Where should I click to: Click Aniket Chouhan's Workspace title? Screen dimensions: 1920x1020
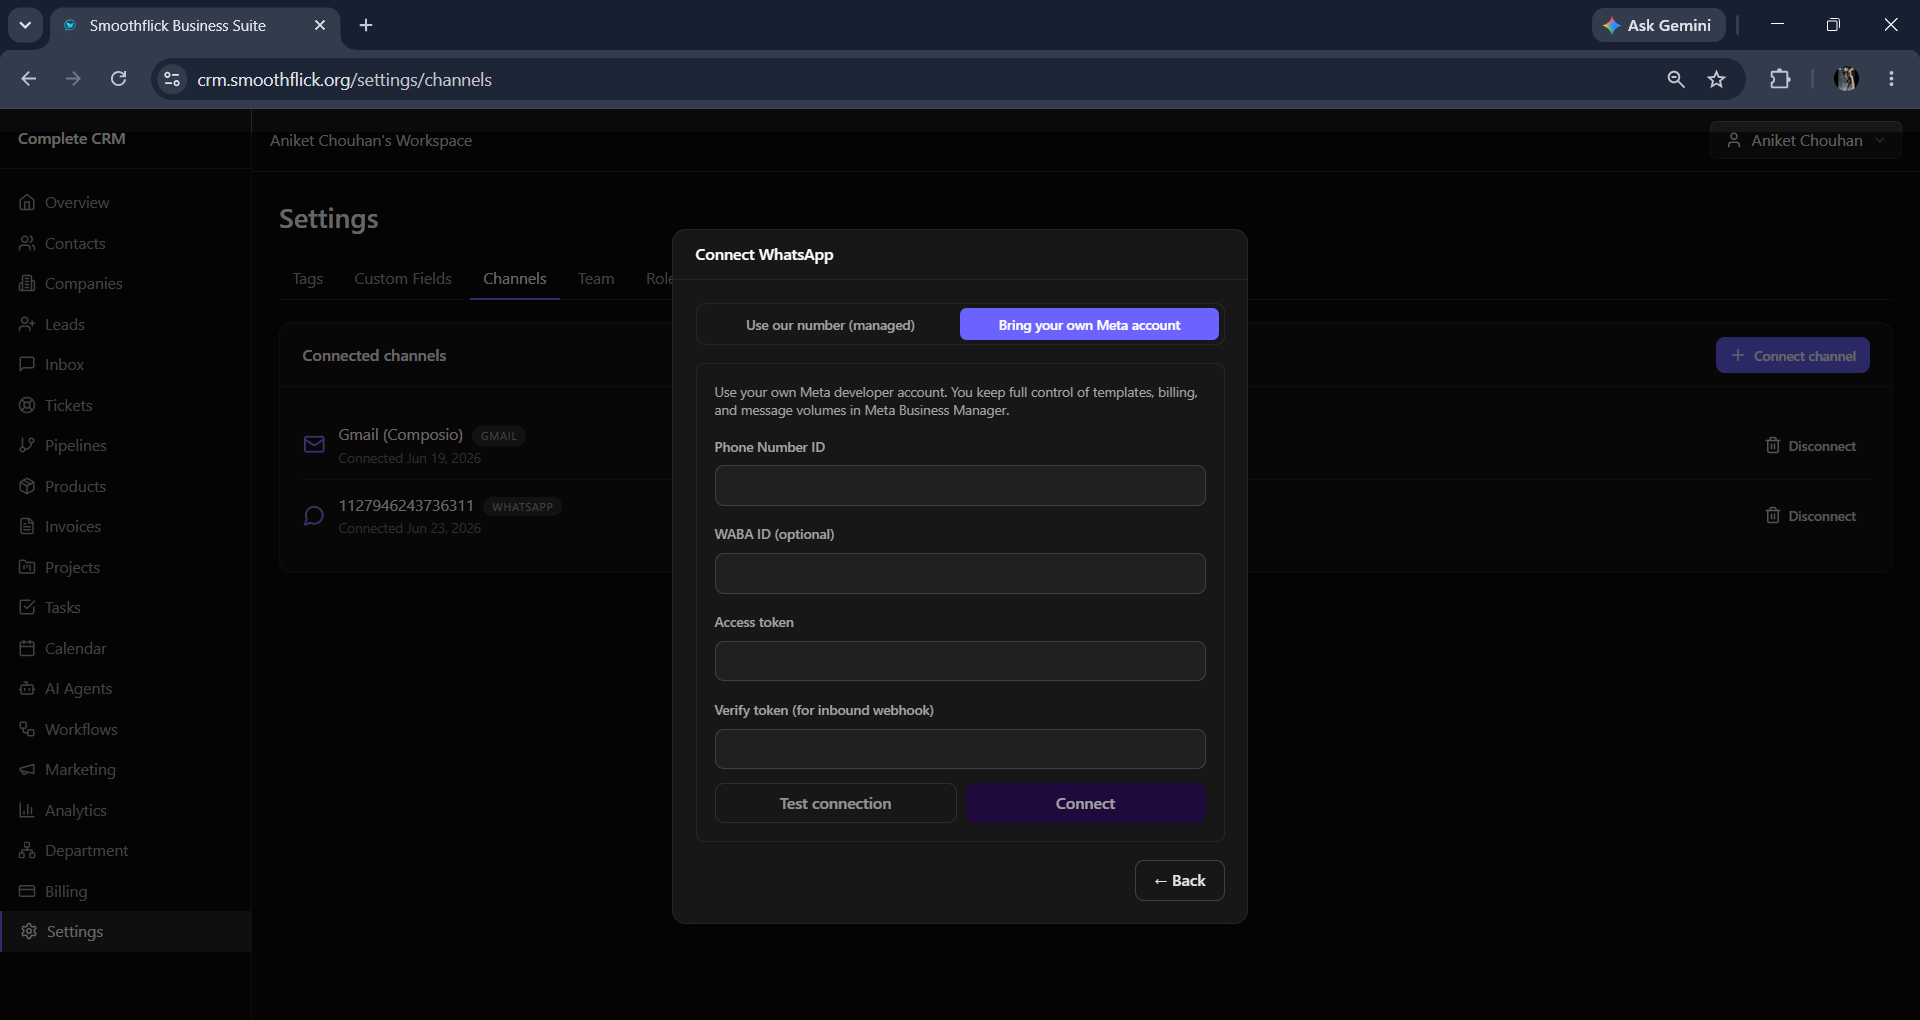tap(371, 141)
